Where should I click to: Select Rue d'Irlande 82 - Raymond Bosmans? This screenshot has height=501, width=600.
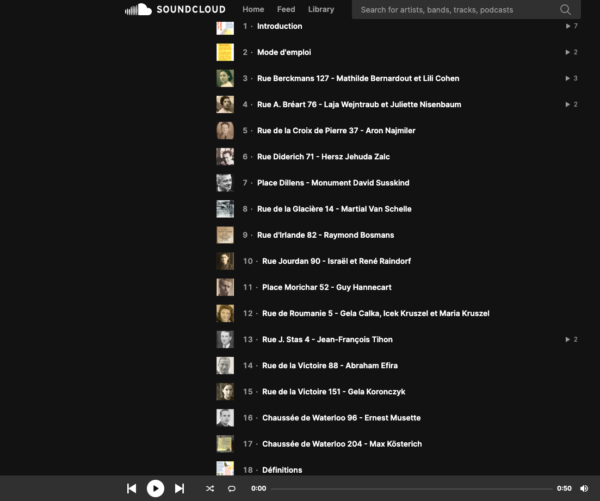point(325,235)
